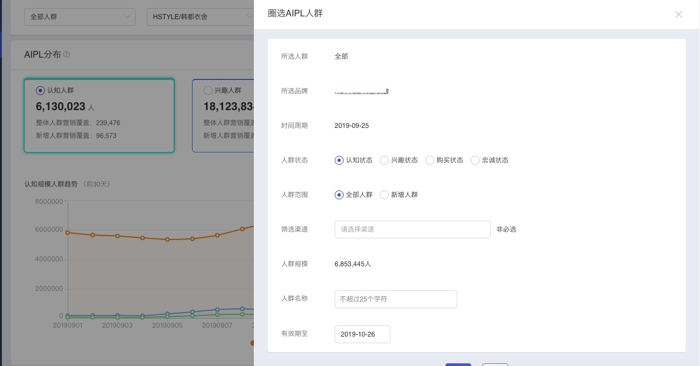Screen dimensions: 700x366
Task: Focus the 人群名称 name input field
Action: (396, 299)
